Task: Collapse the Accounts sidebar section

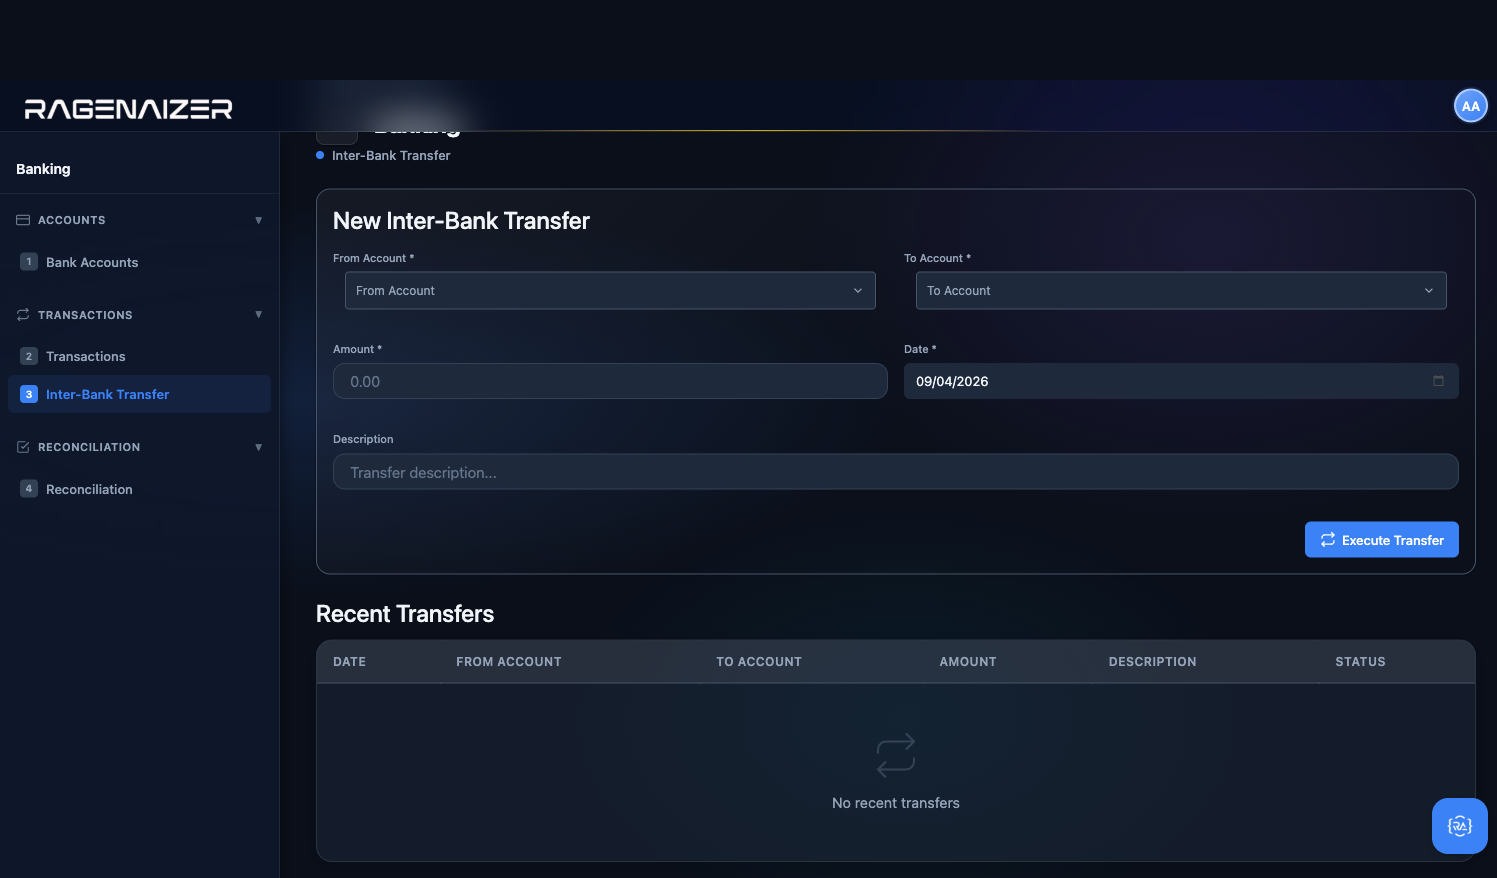Action: (x=259, y=220)
